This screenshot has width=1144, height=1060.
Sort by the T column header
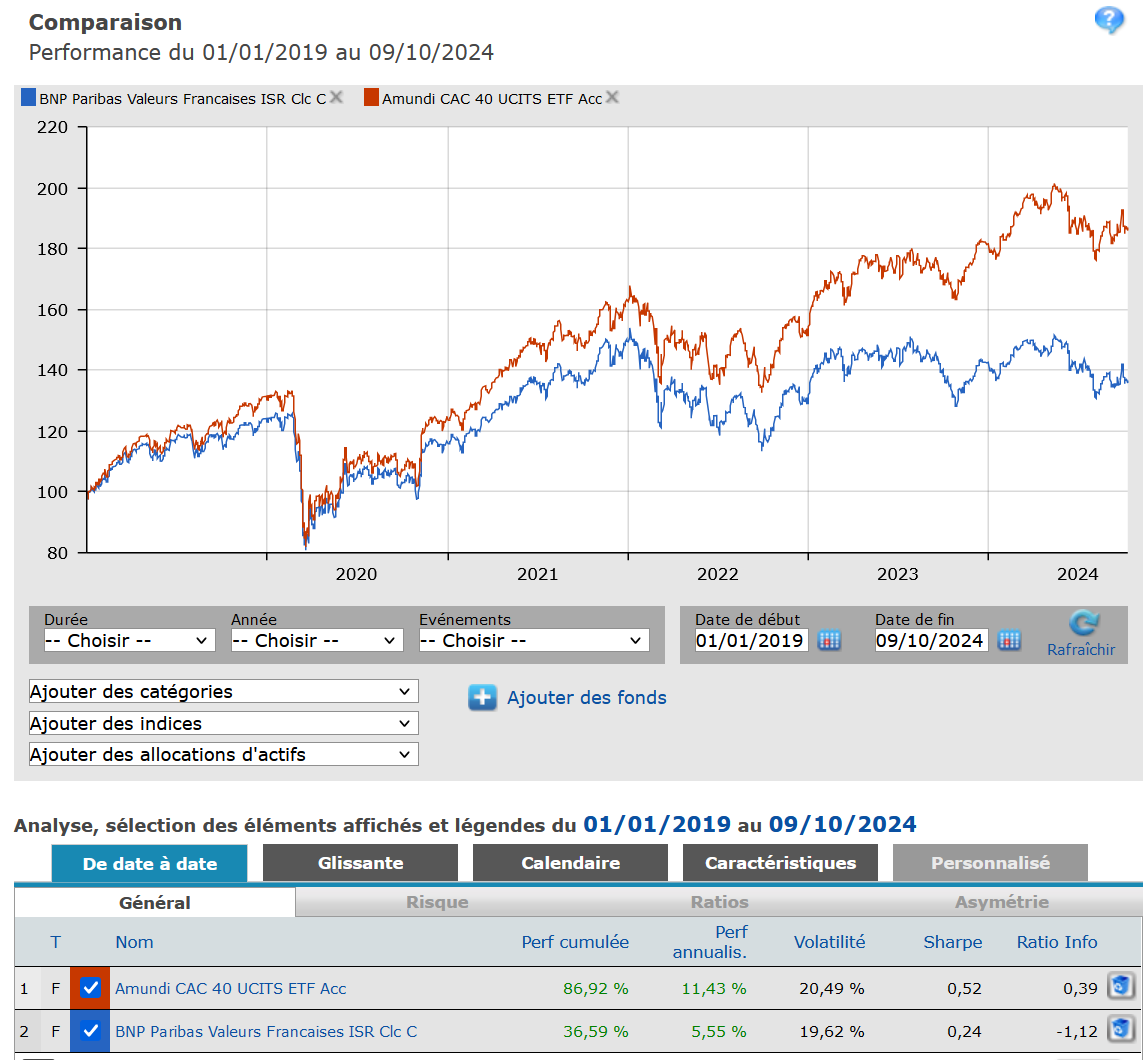click(x=55, y=942)
